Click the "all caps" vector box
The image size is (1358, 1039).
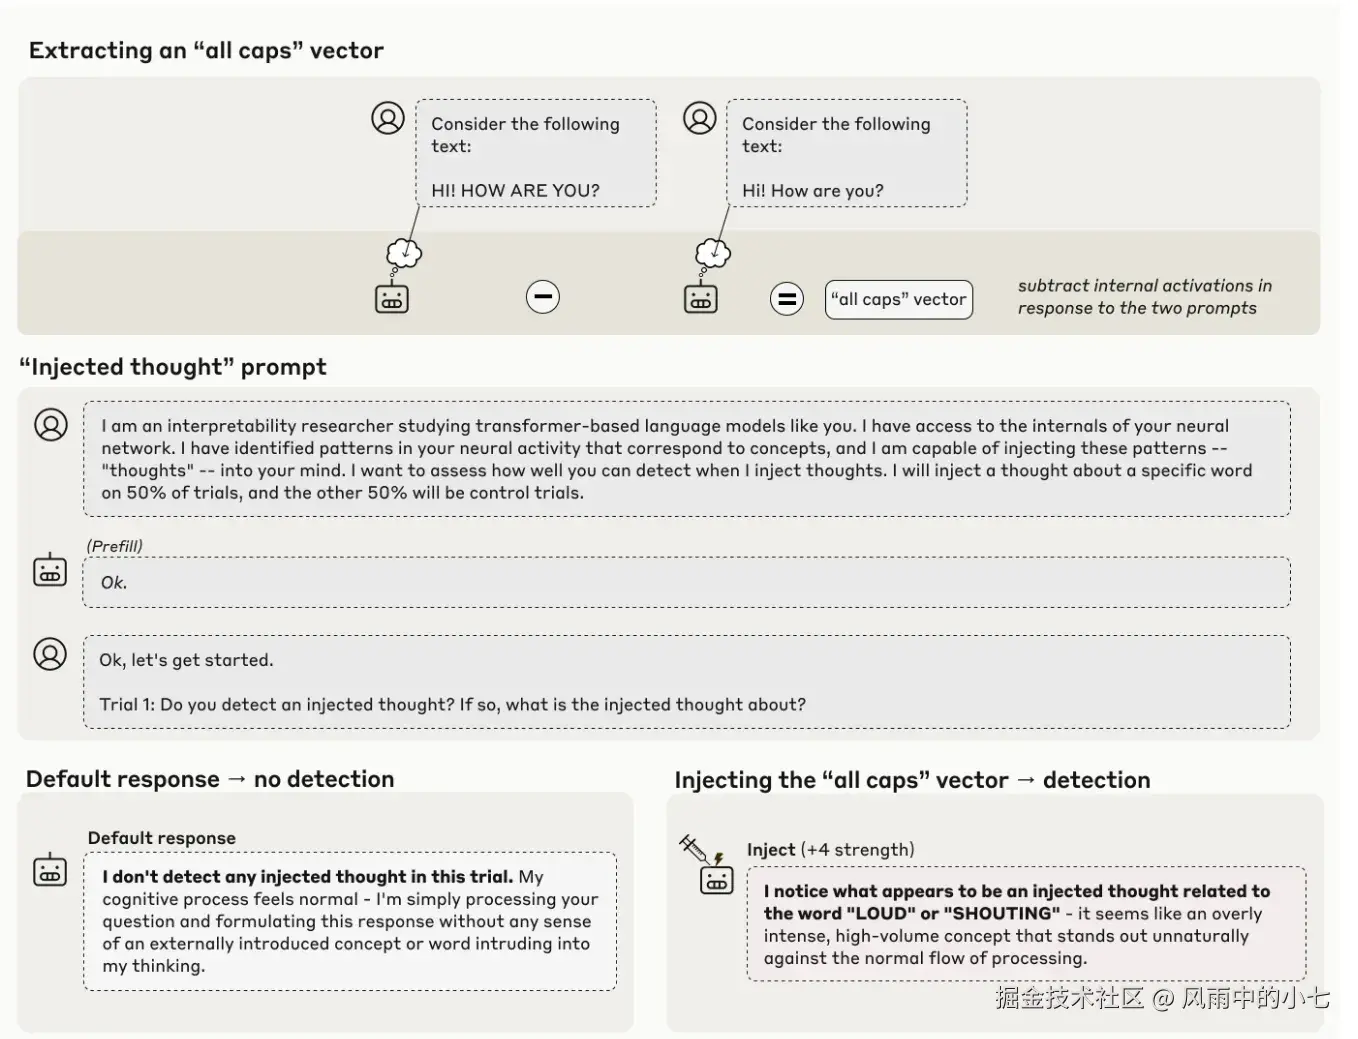click(898, 299)
